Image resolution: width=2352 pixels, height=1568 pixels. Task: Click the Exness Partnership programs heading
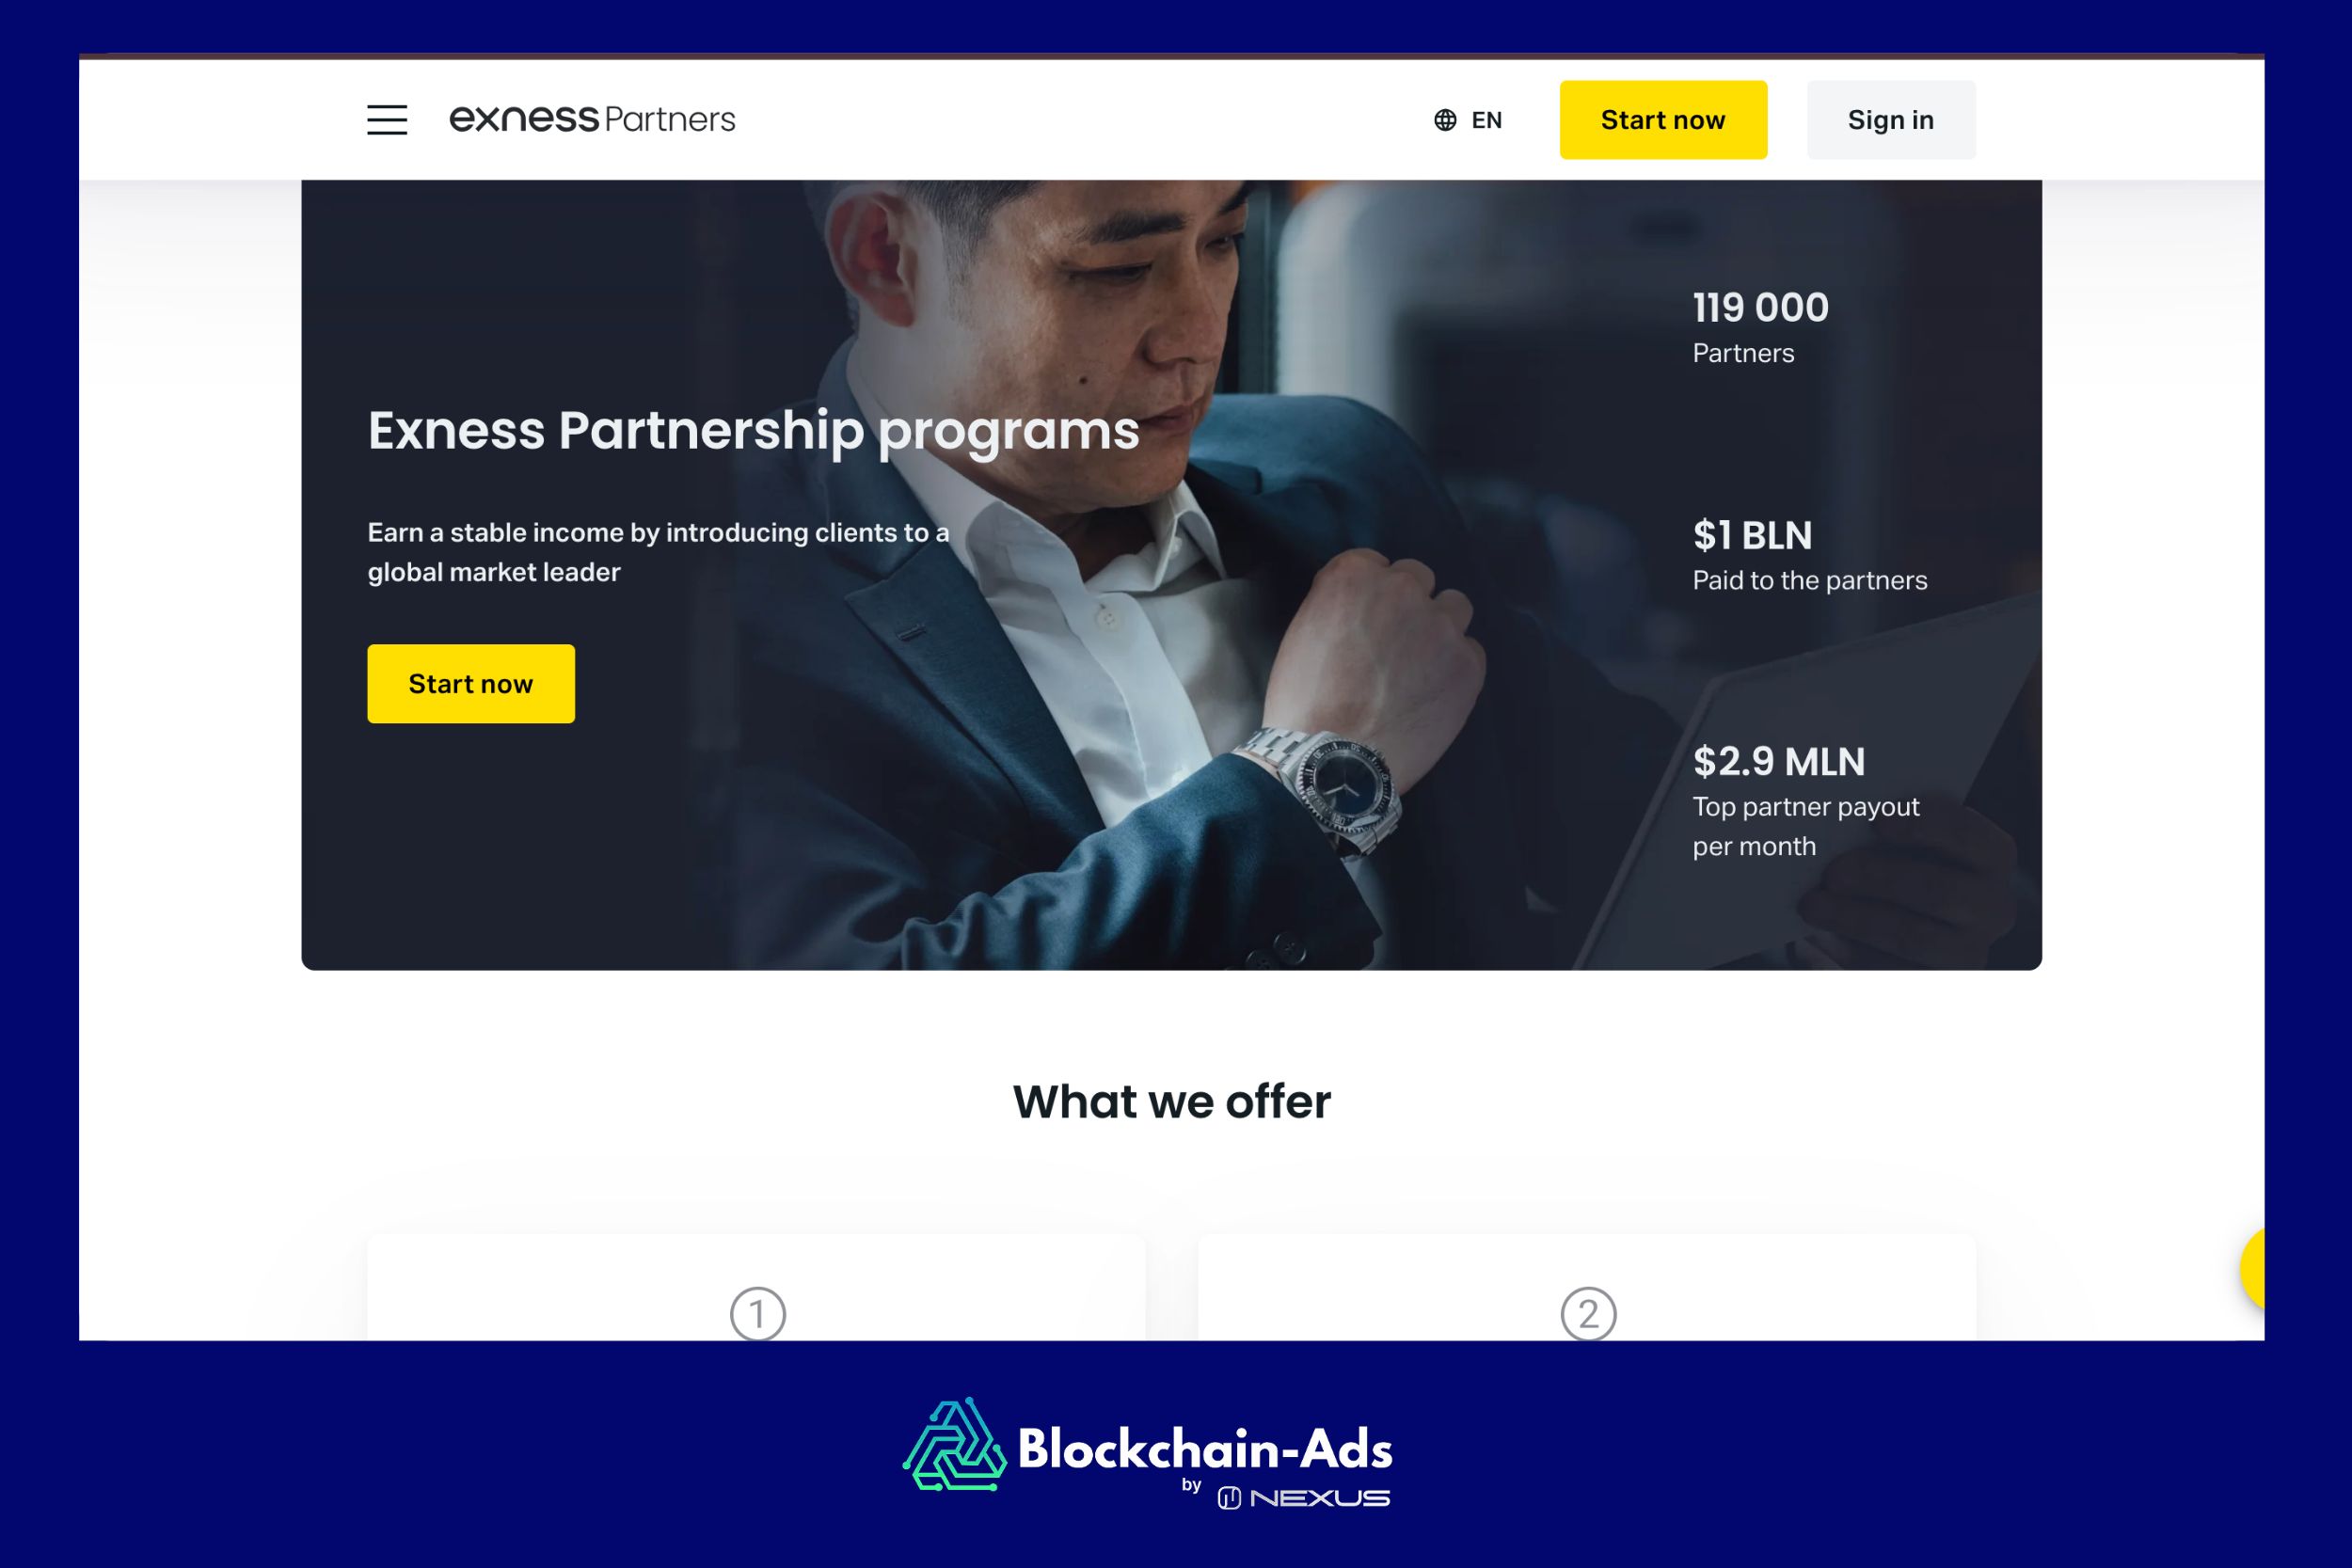[753, 431]
